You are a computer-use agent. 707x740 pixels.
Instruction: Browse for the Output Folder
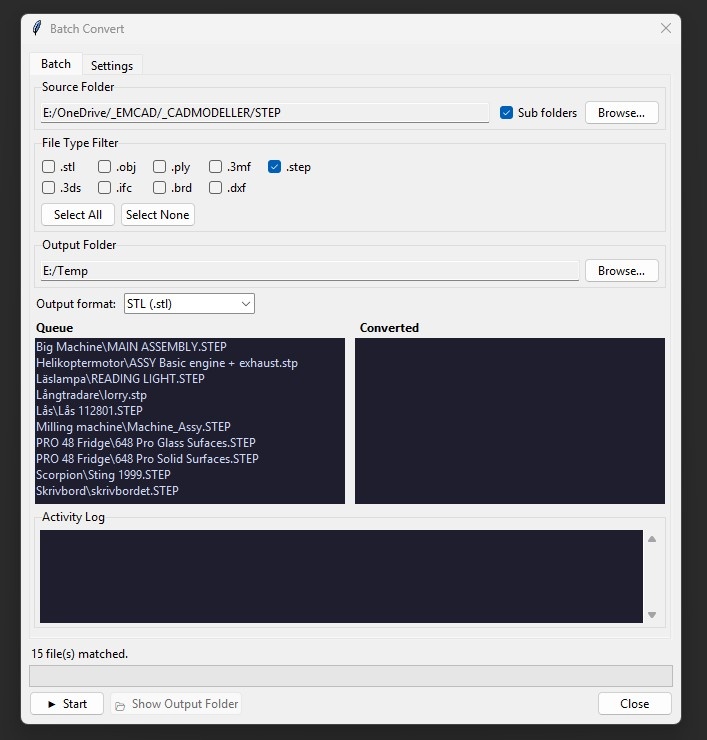pyautogui.click(x=621, y=271)
